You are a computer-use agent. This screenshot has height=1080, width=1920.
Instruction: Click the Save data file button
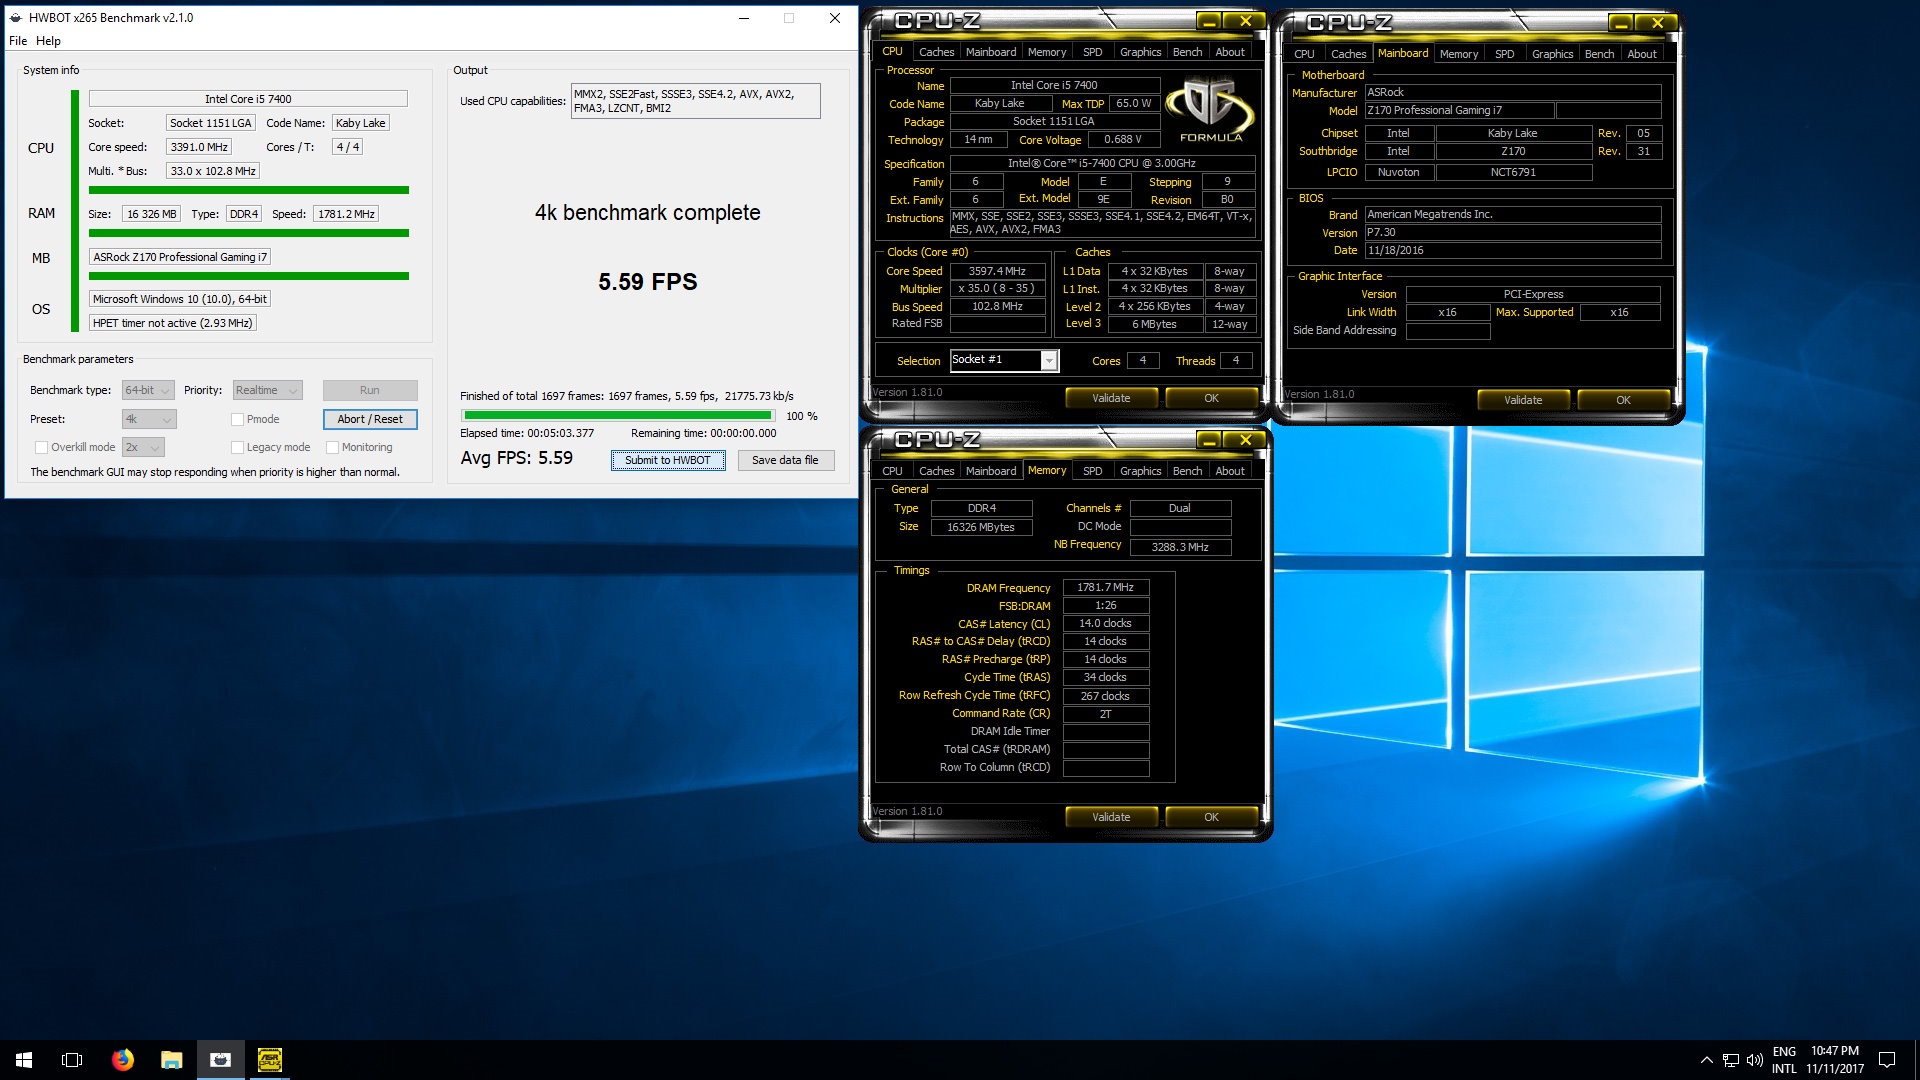785,460
